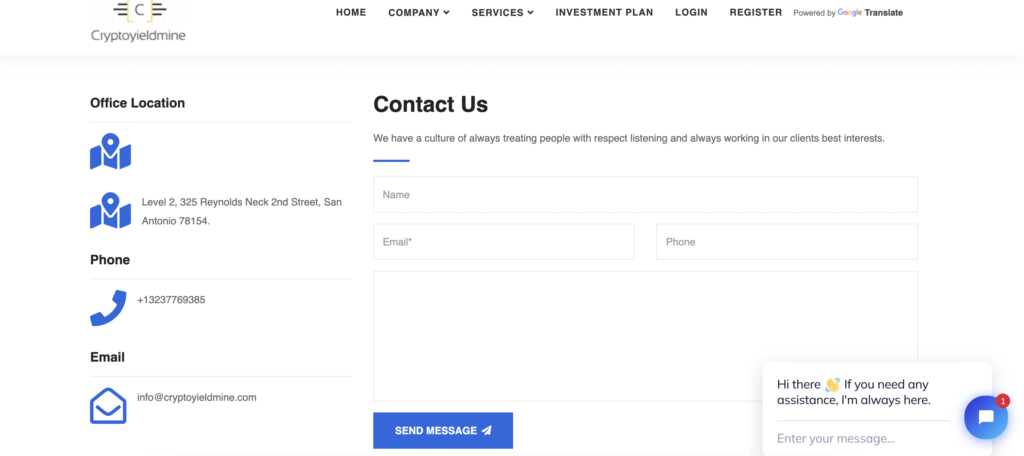Focus the Name input field
The width and height of the screenshot is (1024, 456).
click(645, 195)
